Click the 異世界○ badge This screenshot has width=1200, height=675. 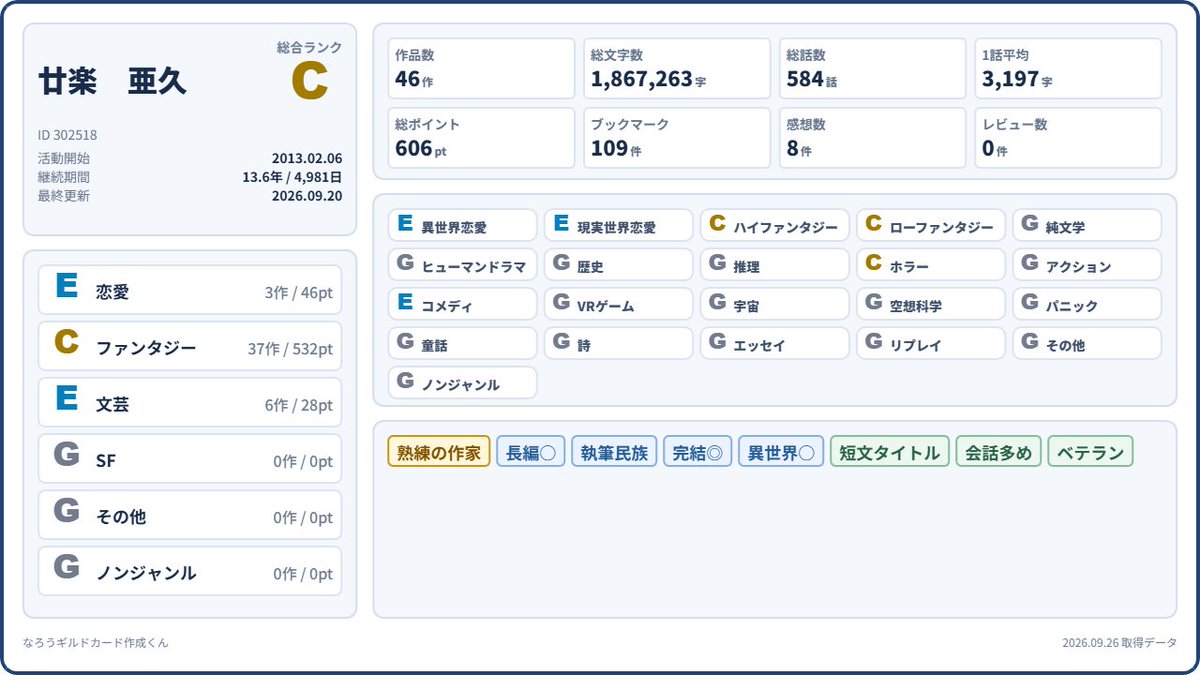click(x=781, y=452)
